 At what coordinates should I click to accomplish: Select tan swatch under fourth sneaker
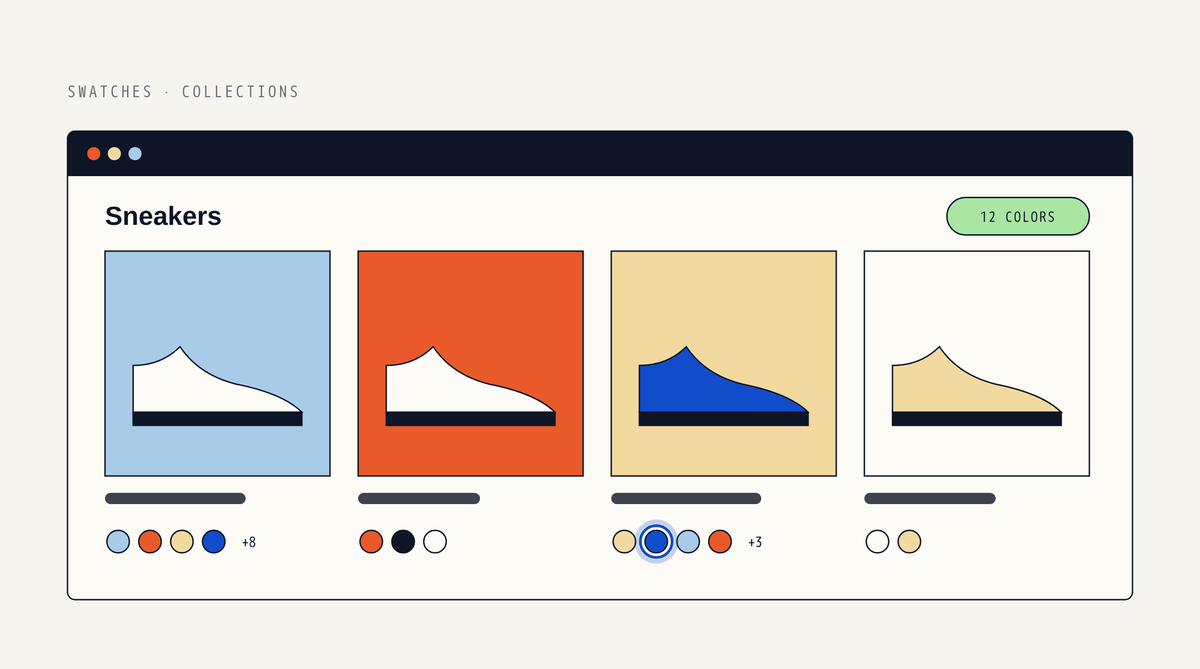tap(909, 542)
